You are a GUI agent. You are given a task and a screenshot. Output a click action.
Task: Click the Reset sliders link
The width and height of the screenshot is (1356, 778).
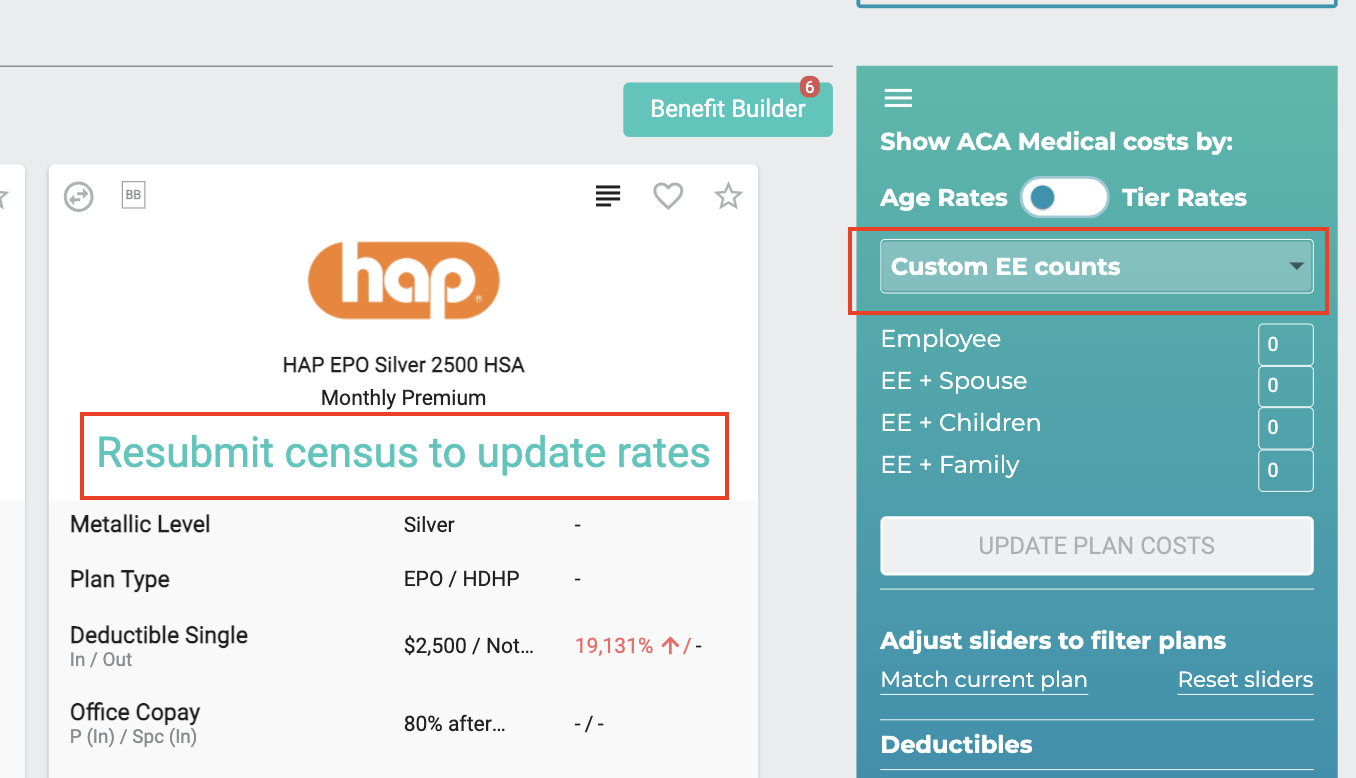(1245, 680)
